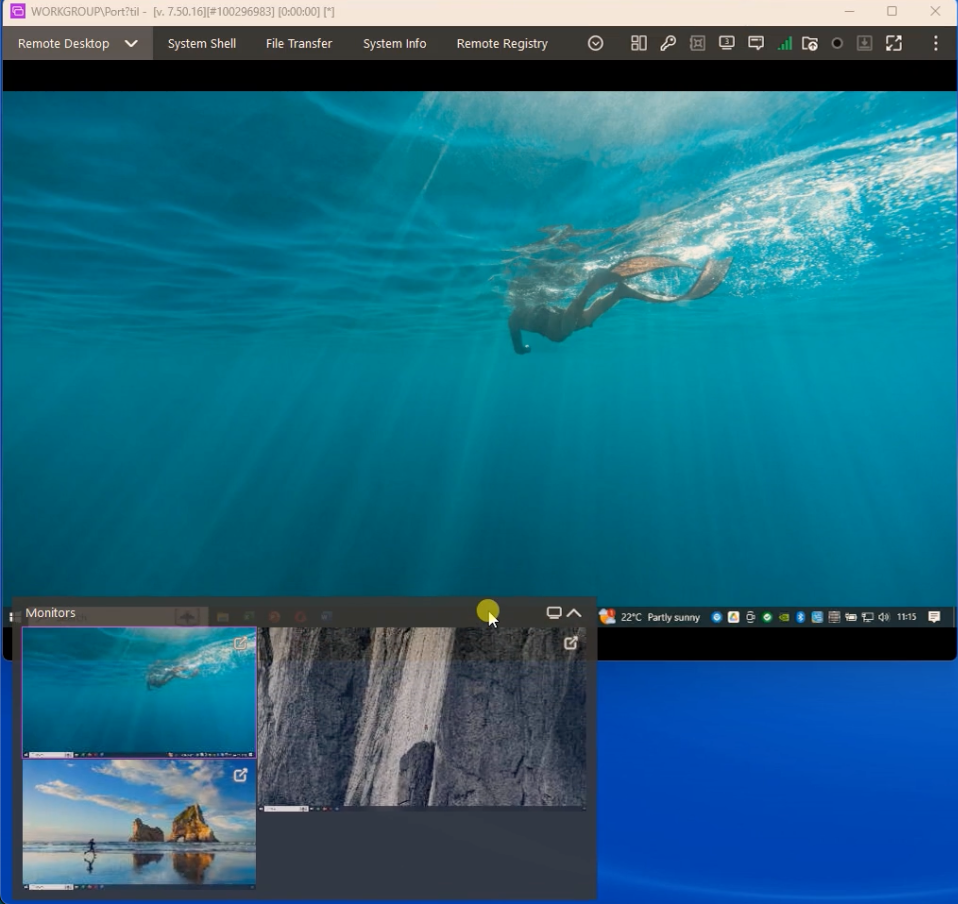The height and width of the screenshot is (904, 958).
Task: Click the numbered monitor selection icon
Action: click(x=727, y=44)
